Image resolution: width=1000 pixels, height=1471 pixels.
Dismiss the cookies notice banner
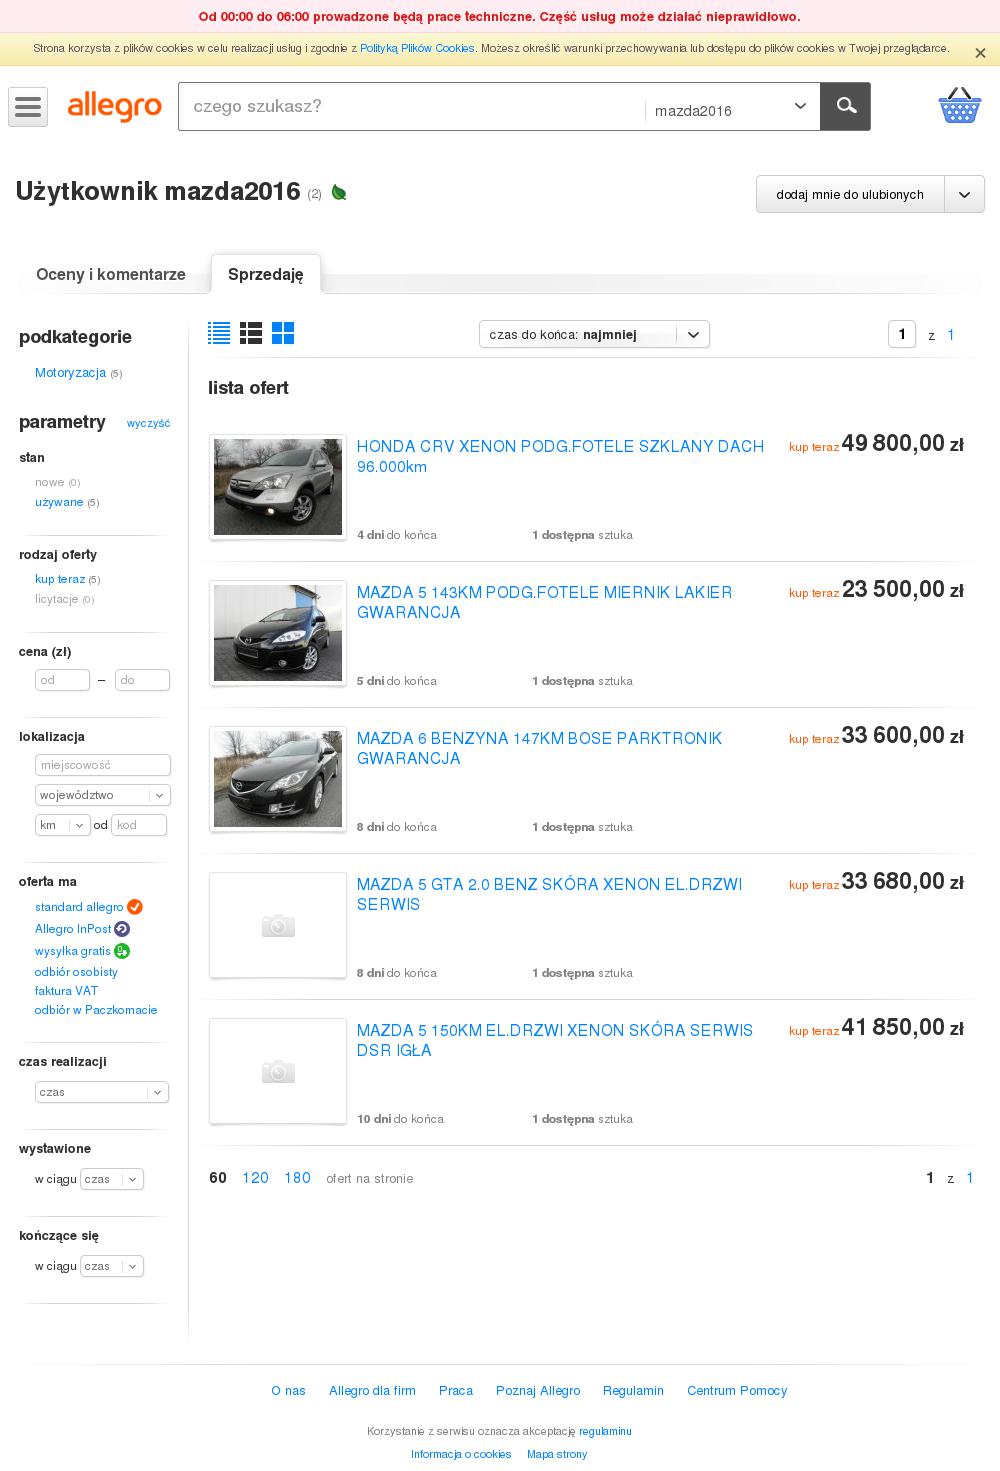point(980,53)
